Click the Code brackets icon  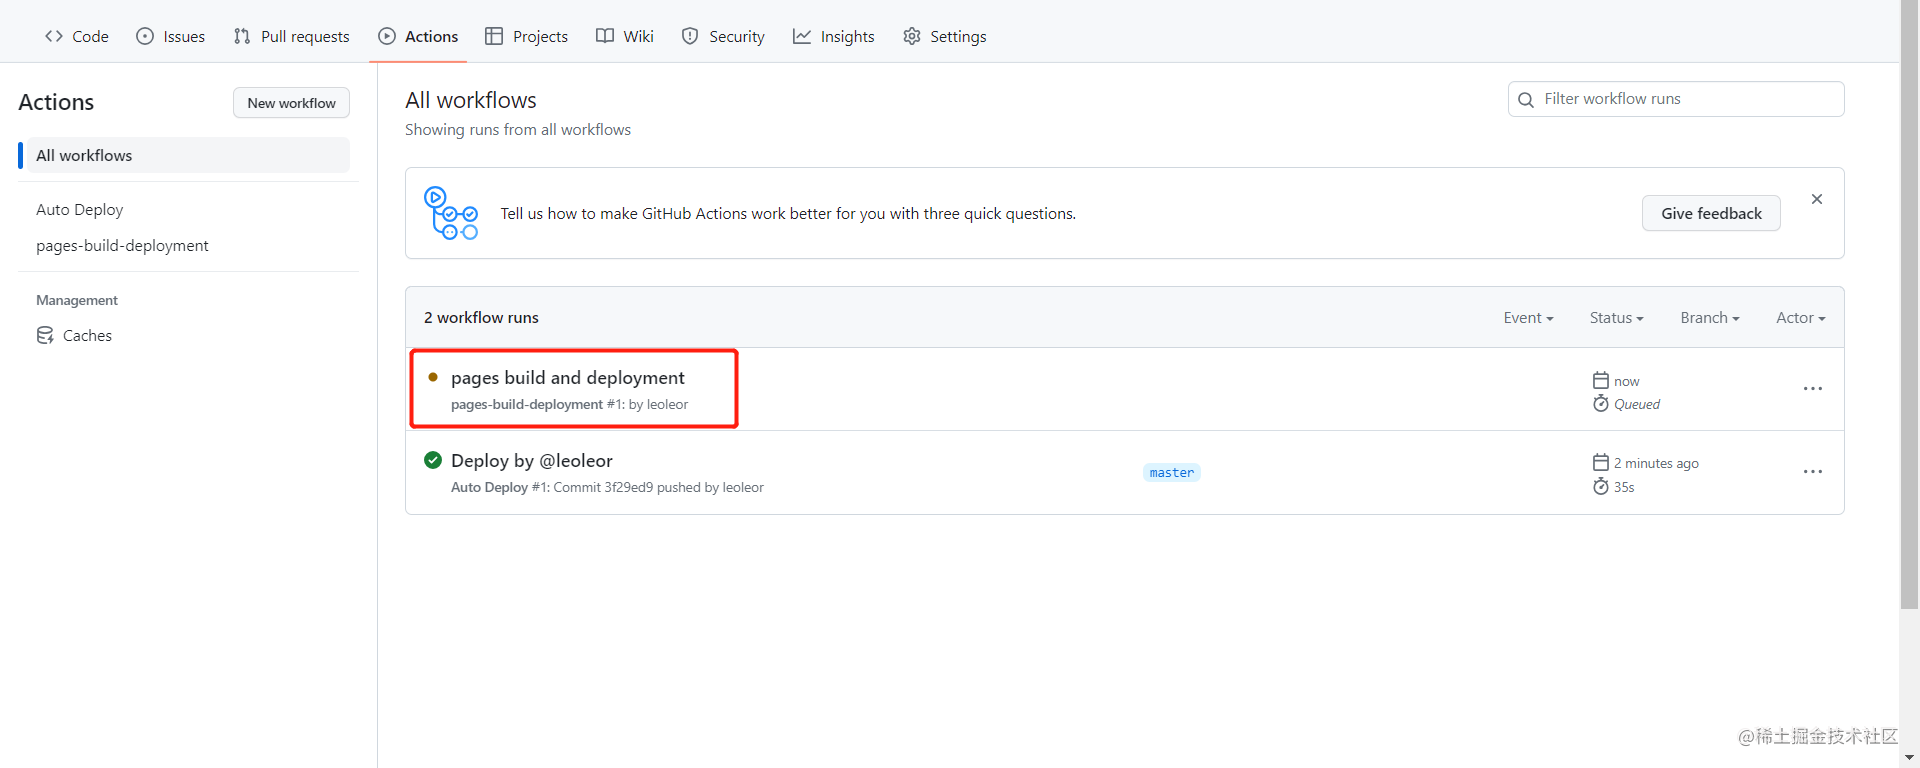click(x=54, y=36)
